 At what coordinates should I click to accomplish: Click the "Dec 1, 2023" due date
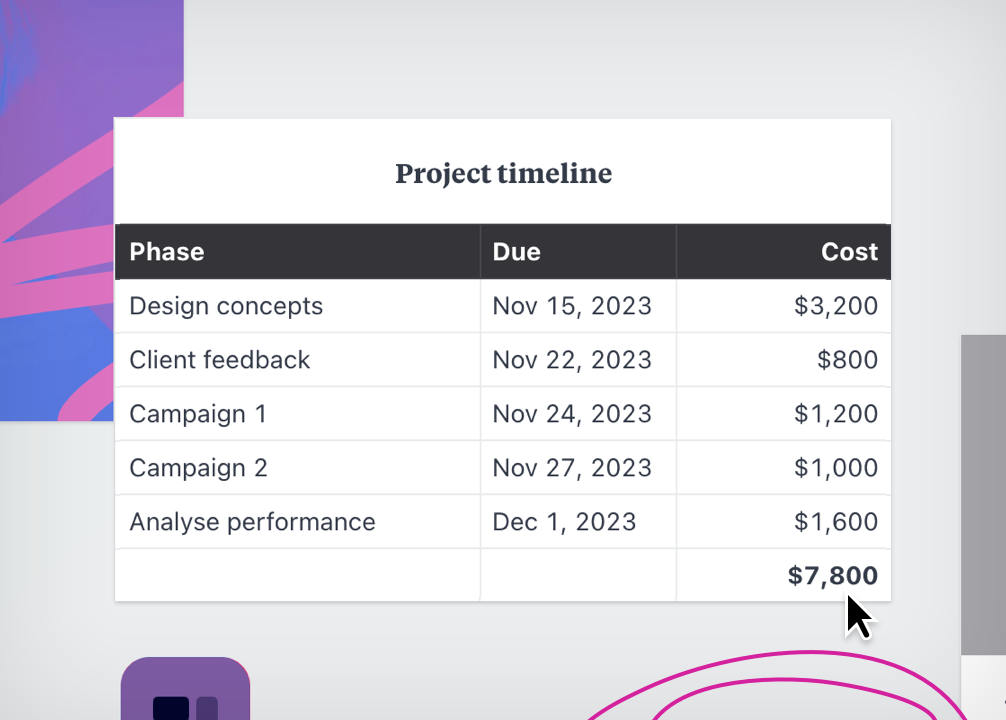[x=564, y=522]
